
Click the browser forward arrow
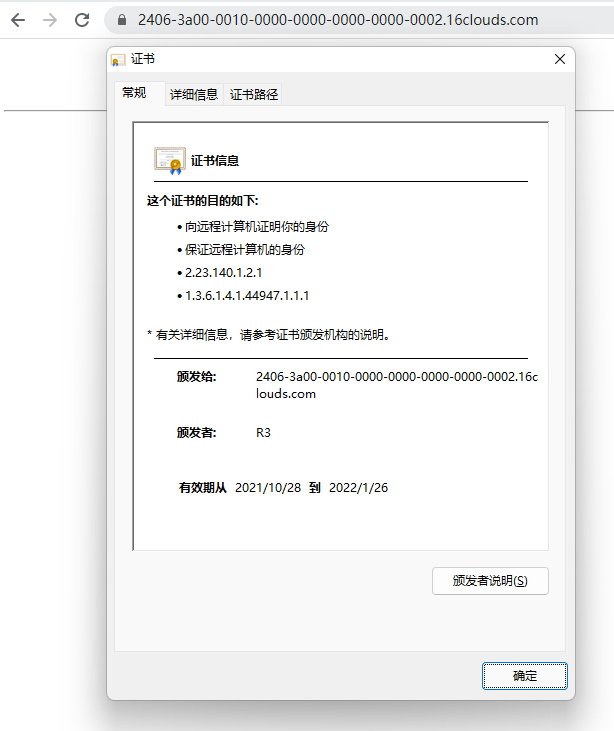(50, 20)
